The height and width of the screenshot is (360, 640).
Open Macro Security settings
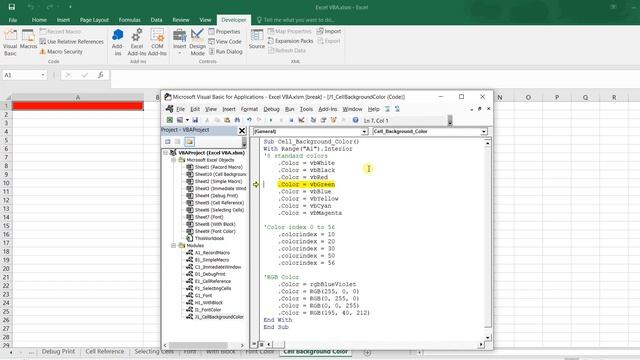tap(61, 52)
